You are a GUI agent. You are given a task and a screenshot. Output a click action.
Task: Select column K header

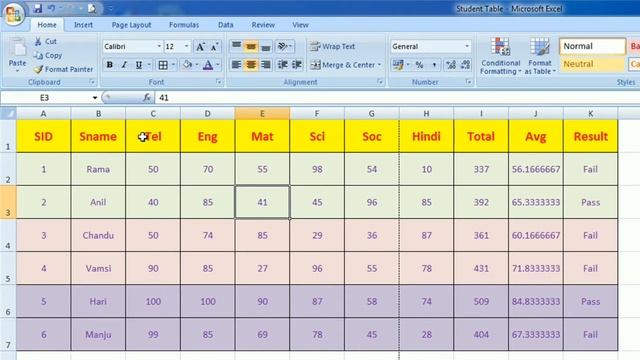591,113
